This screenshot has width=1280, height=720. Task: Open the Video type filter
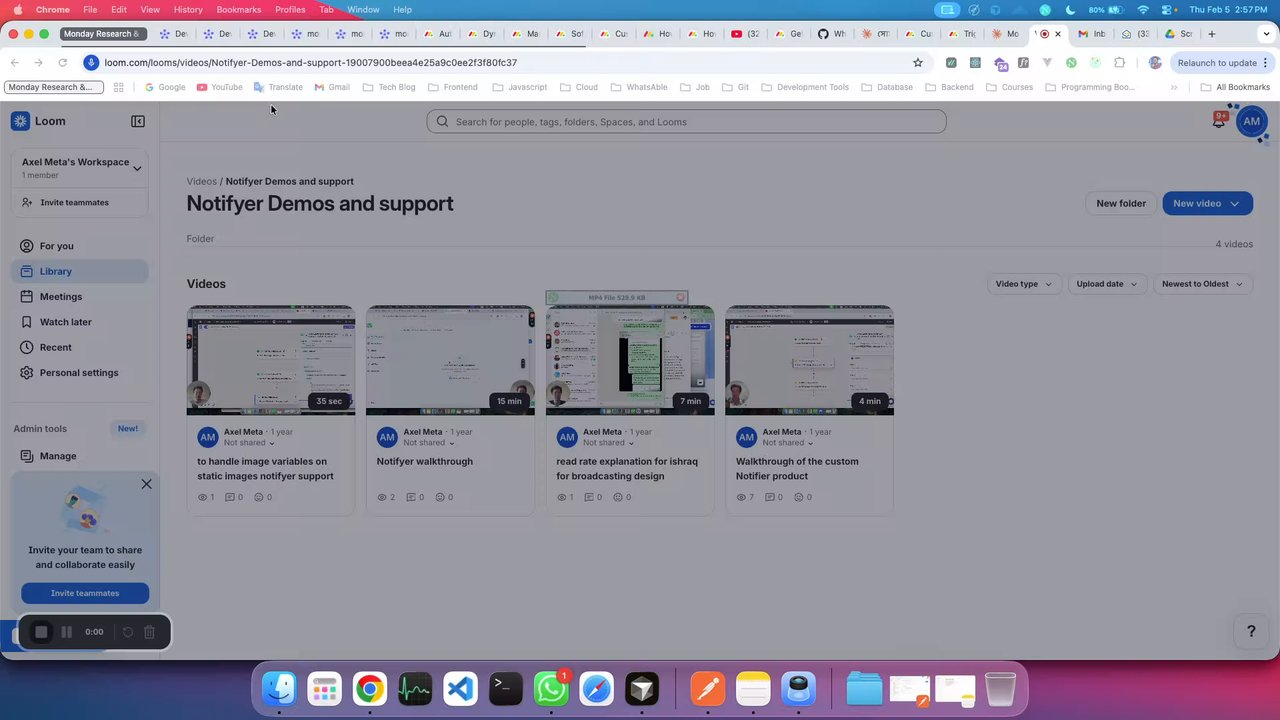coord(1023,284)
